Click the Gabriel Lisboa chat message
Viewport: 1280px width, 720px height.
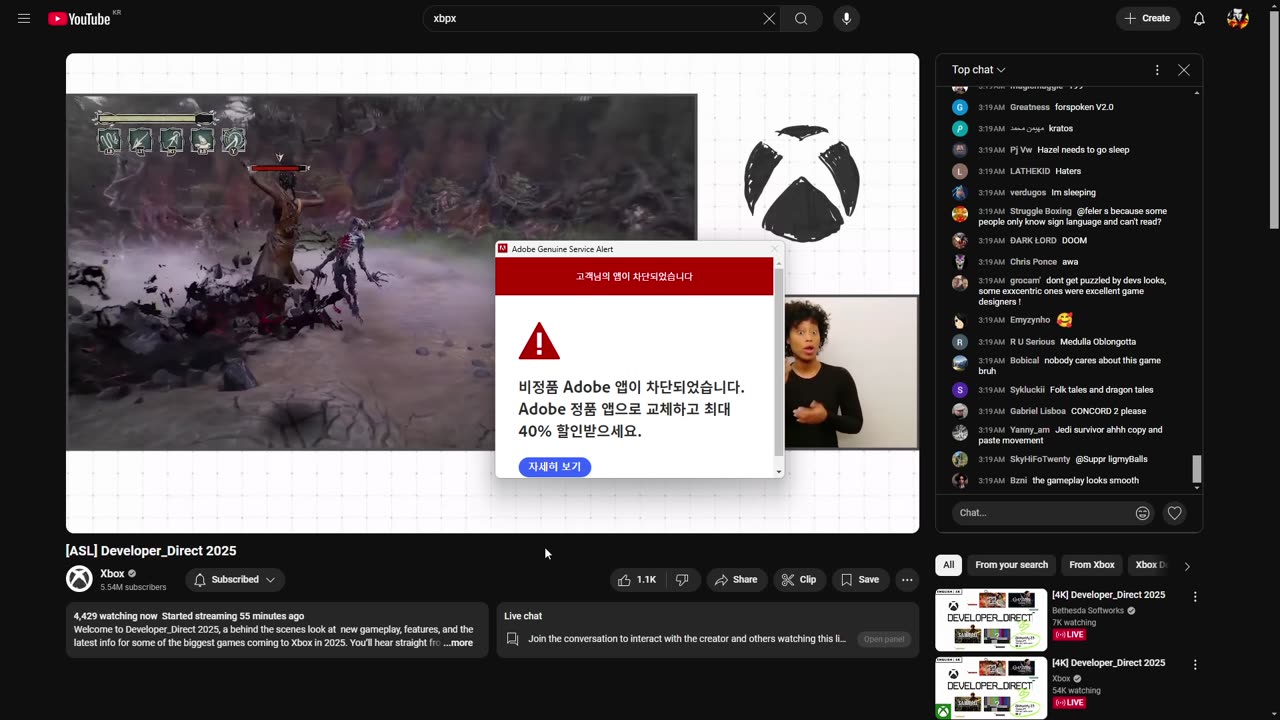click(1108, 411)
